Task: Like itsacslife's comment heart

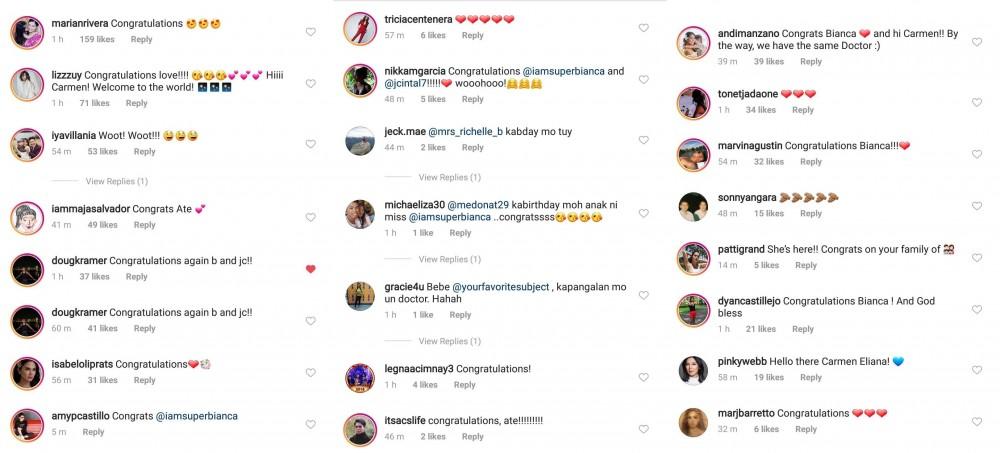Action: [x=643, y=429]
